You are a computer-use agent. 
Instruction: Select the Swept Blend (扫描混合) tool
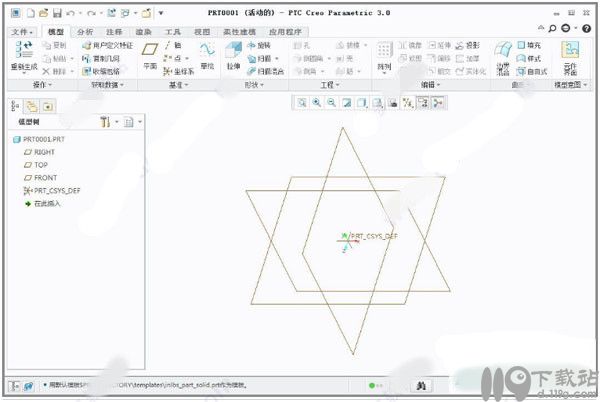[x=265, y=71]
